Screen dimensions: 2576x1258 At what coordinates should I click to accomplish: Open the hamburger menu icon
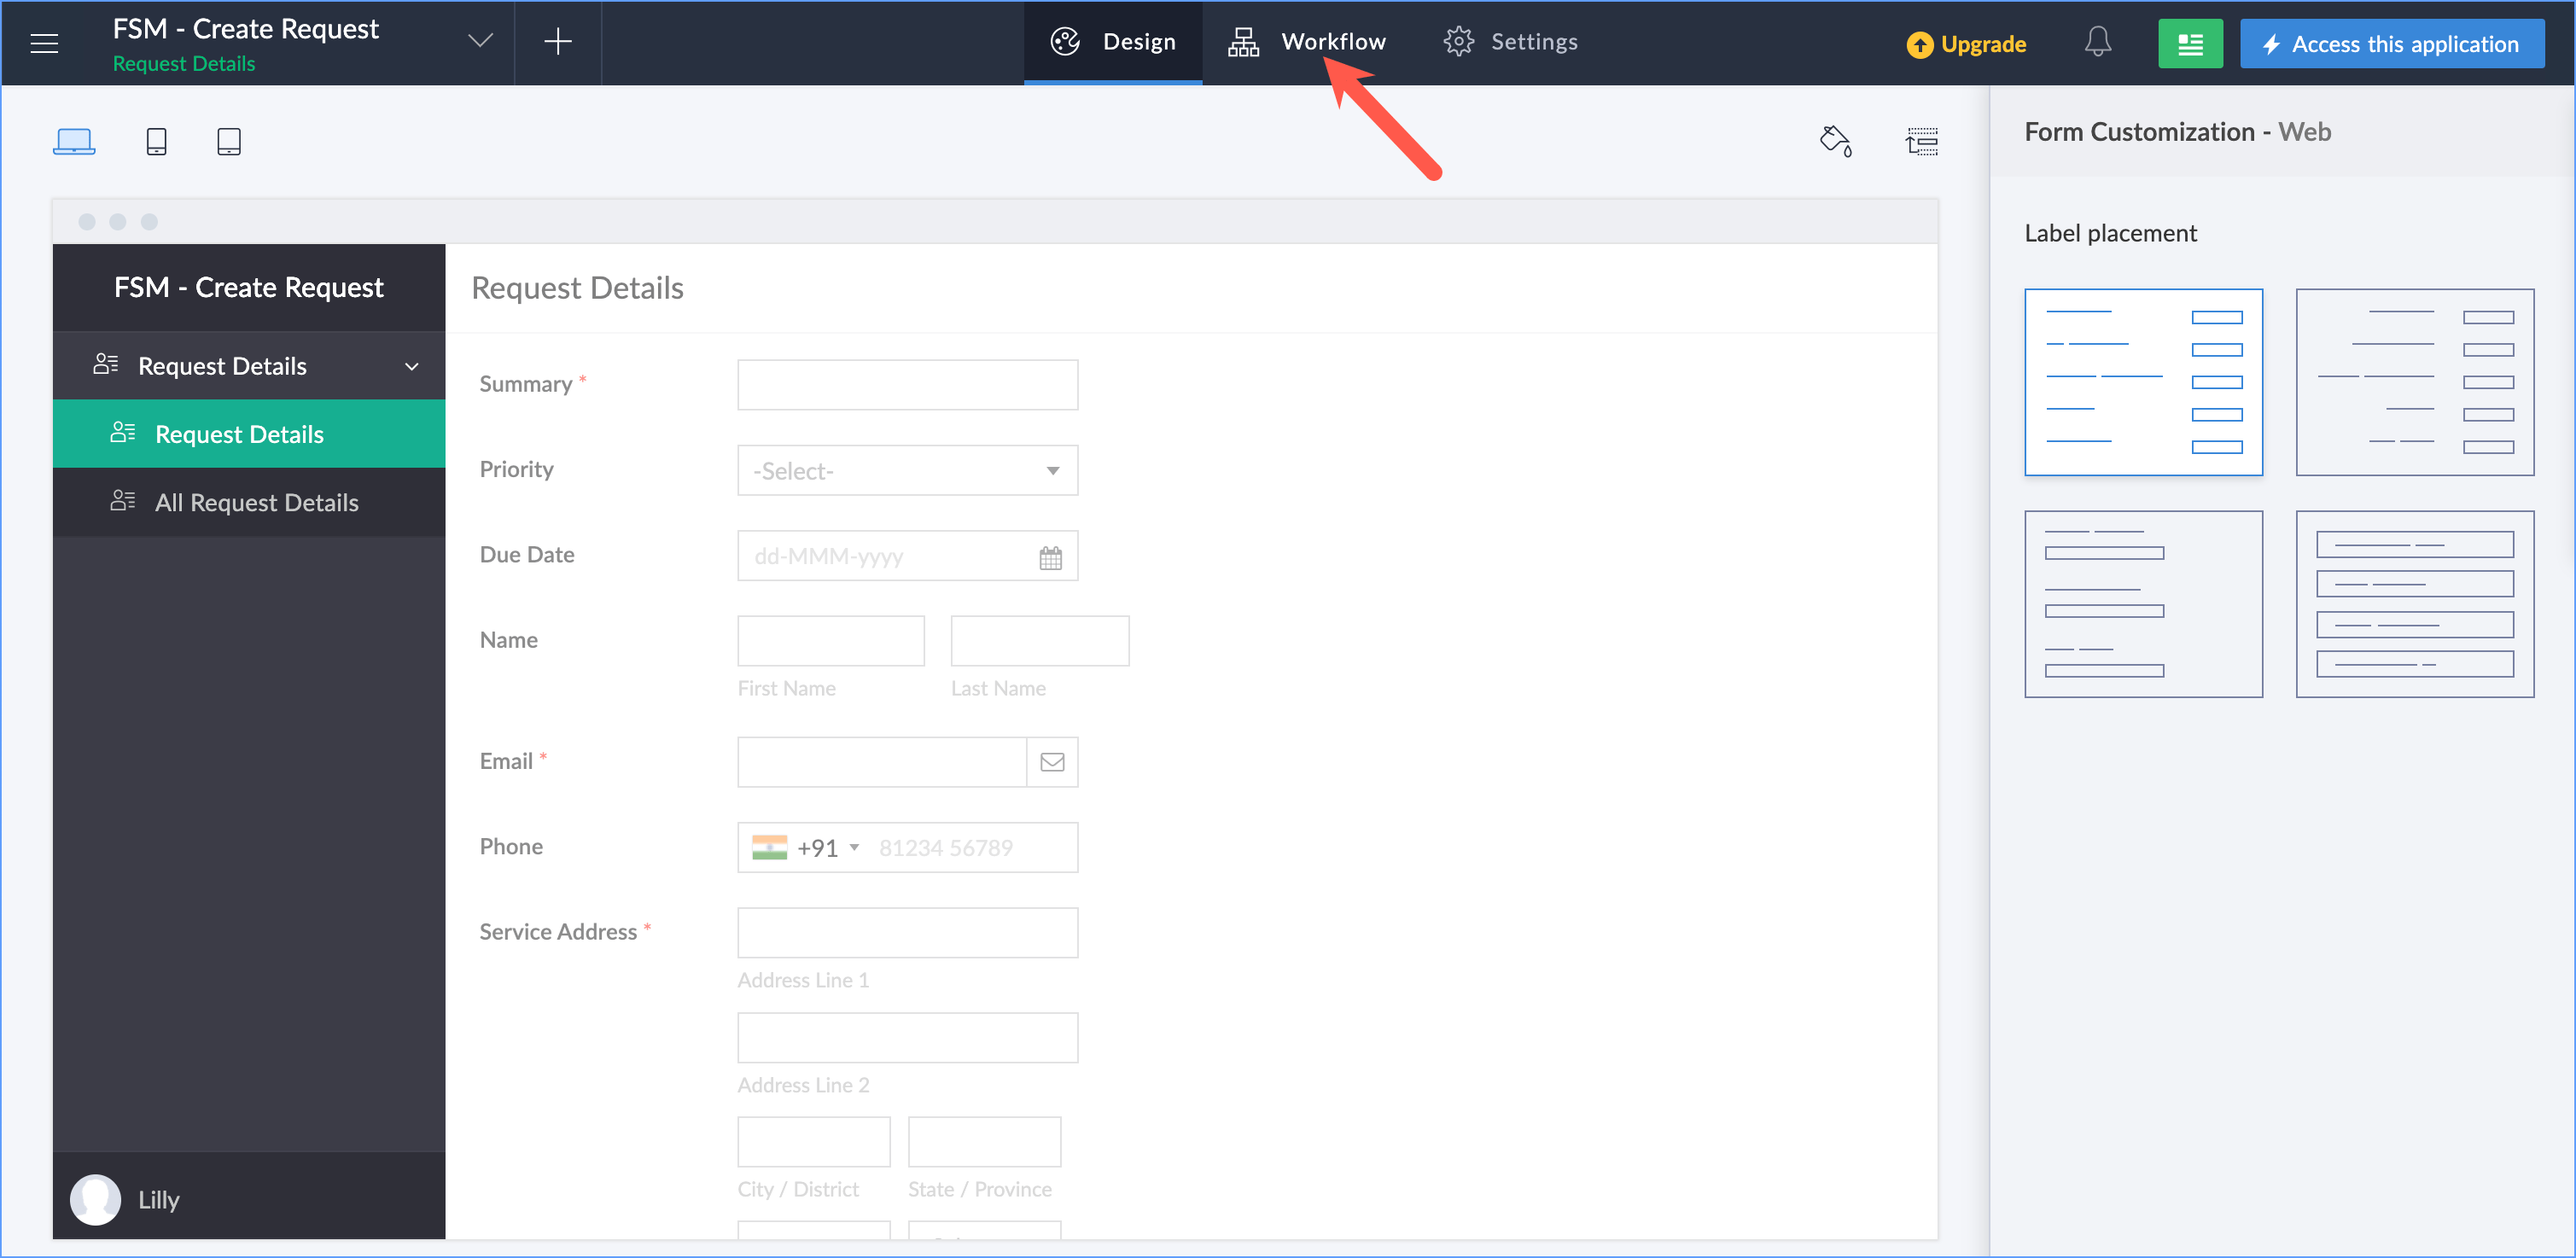[x=44, y=43]
